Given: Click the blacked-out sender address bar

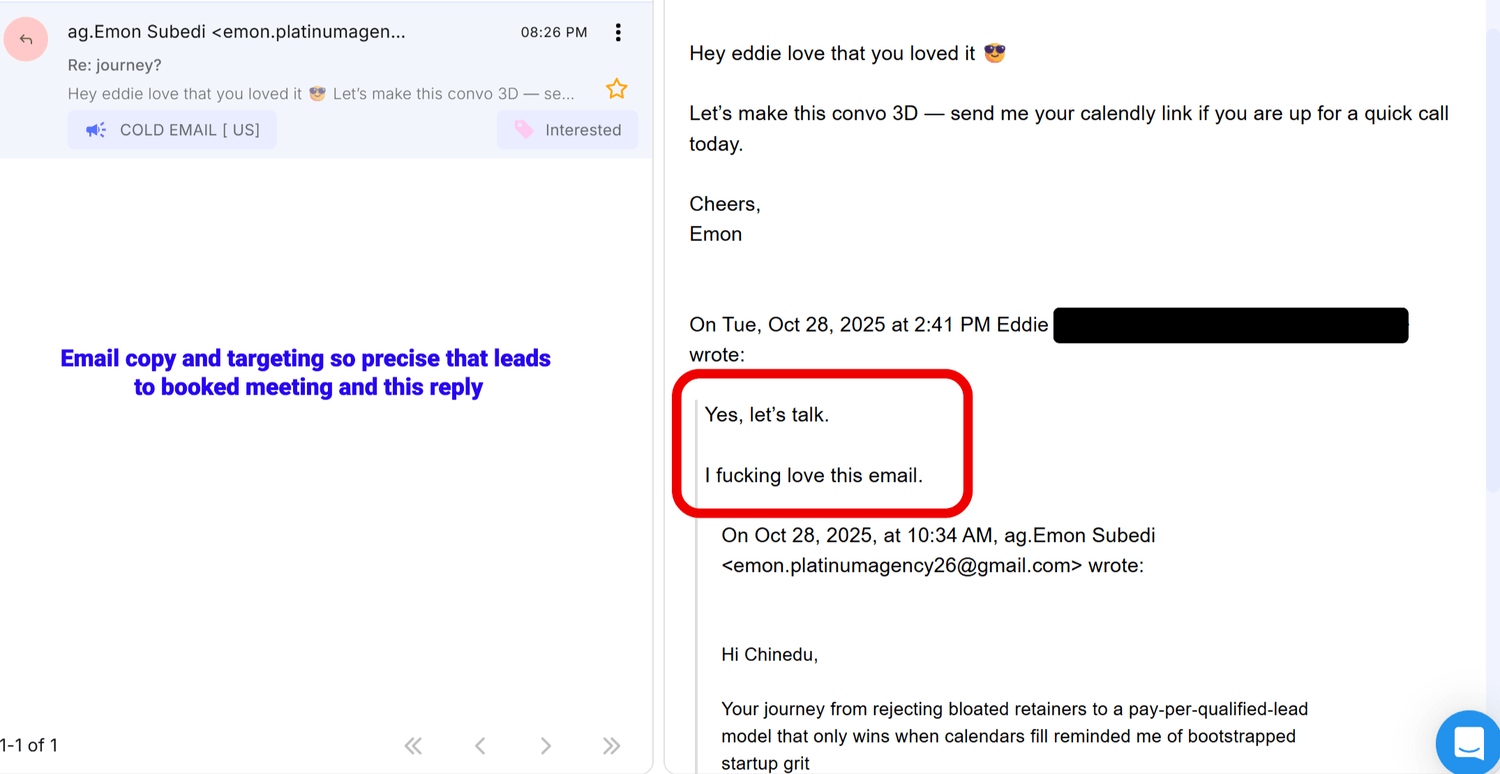Looking at the screenshot, I should pyautogui.click(x=1231, y=326).
